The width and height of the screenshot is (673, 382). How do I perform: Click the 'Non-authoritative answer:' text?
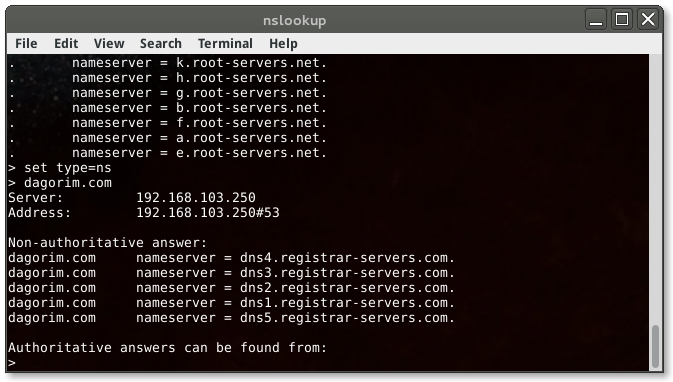point(107,243)
